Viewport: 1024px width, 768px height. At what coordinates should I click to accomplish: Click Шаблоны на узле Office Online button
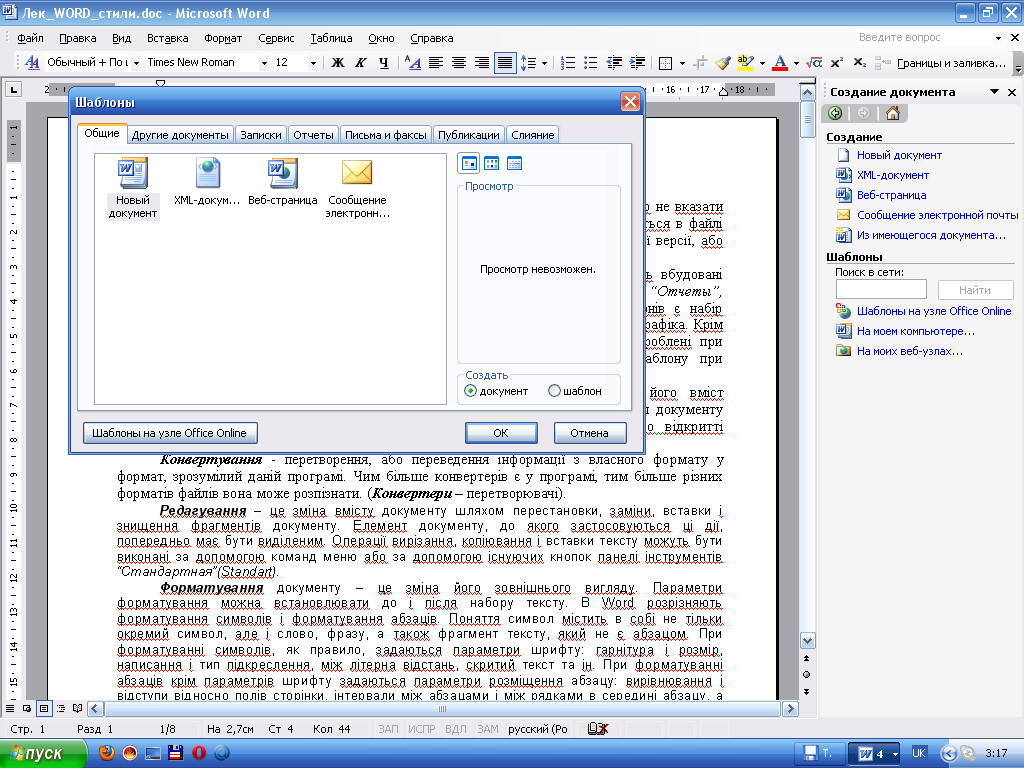pyautogui.click(x=170, y=433)
